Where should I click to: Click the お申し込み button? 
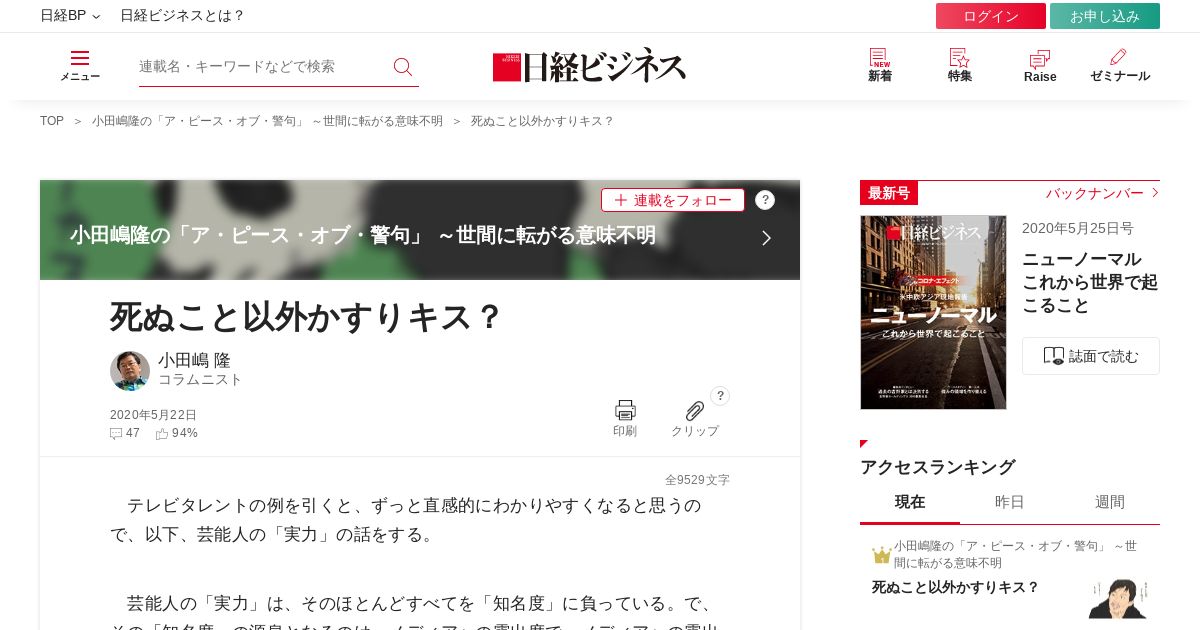point(1105,16)
